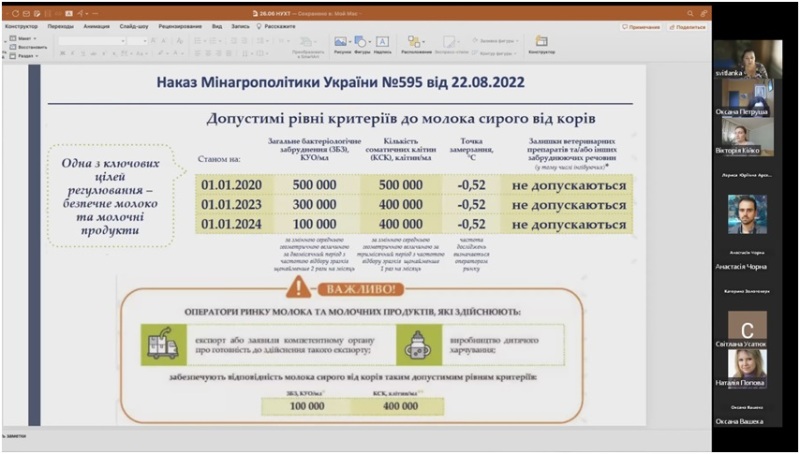Open the Переходы tab

pos(61,26)
